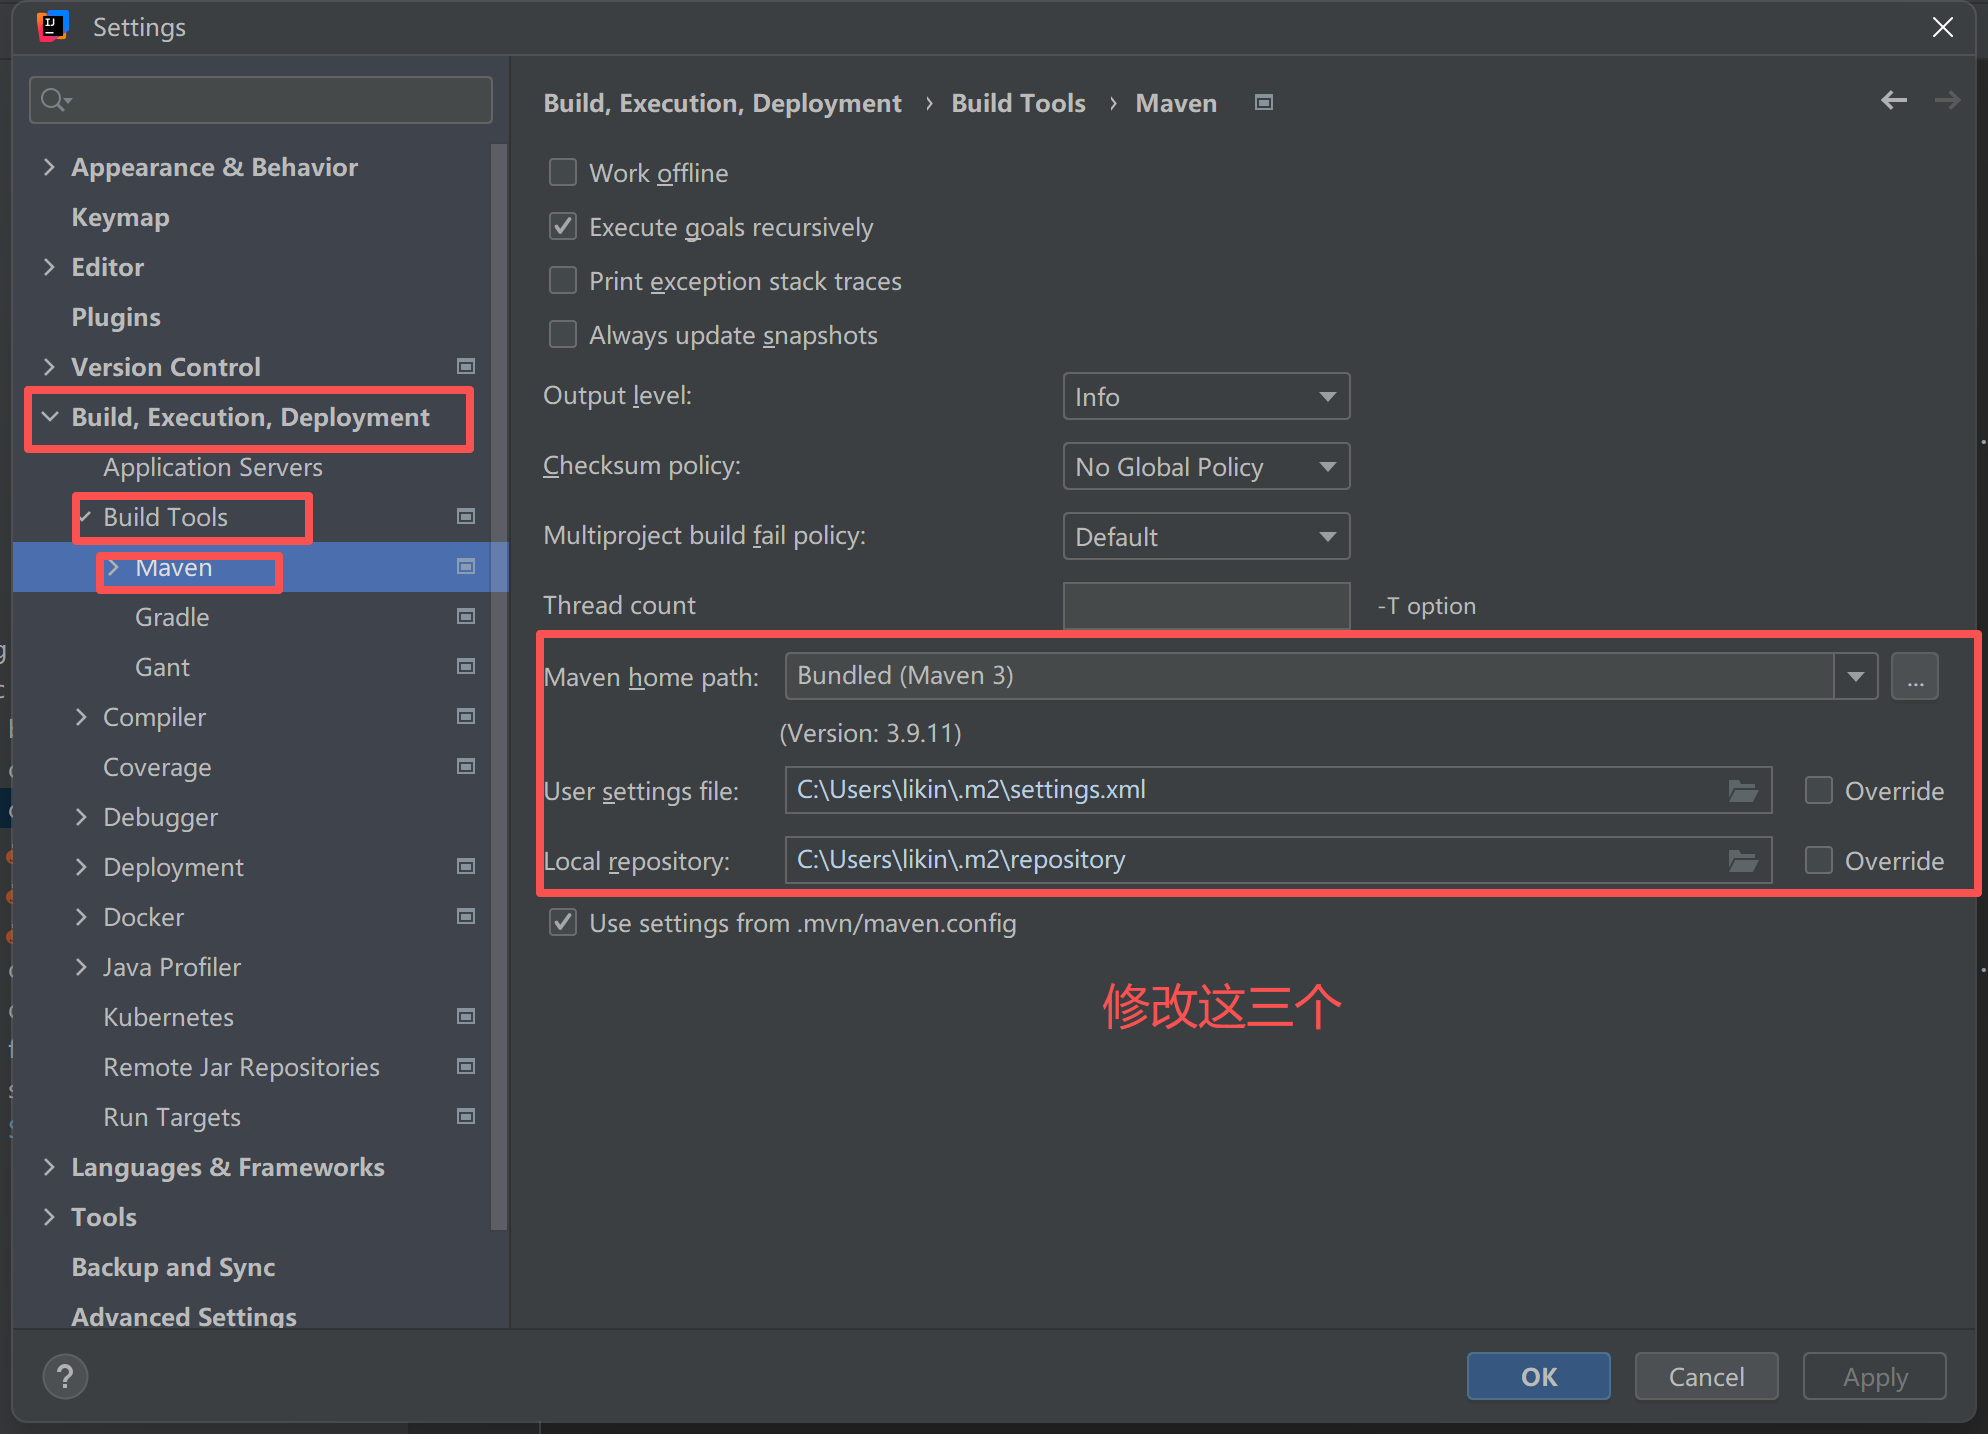The image size is (1988, 1434).
Task: Open the Output level dropdown
Action: tap(1206, 397)
